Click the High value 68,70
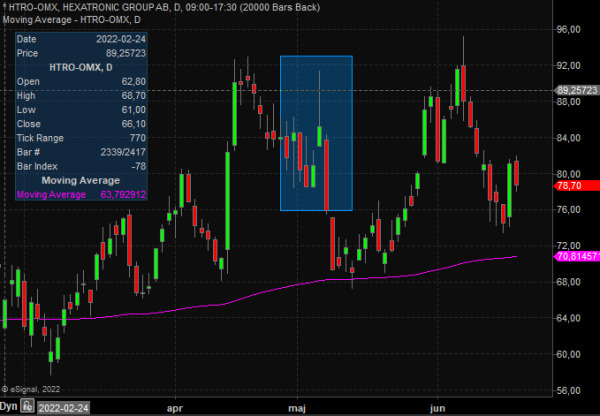Viewport: 600px width, 416px height. point(134,96)
